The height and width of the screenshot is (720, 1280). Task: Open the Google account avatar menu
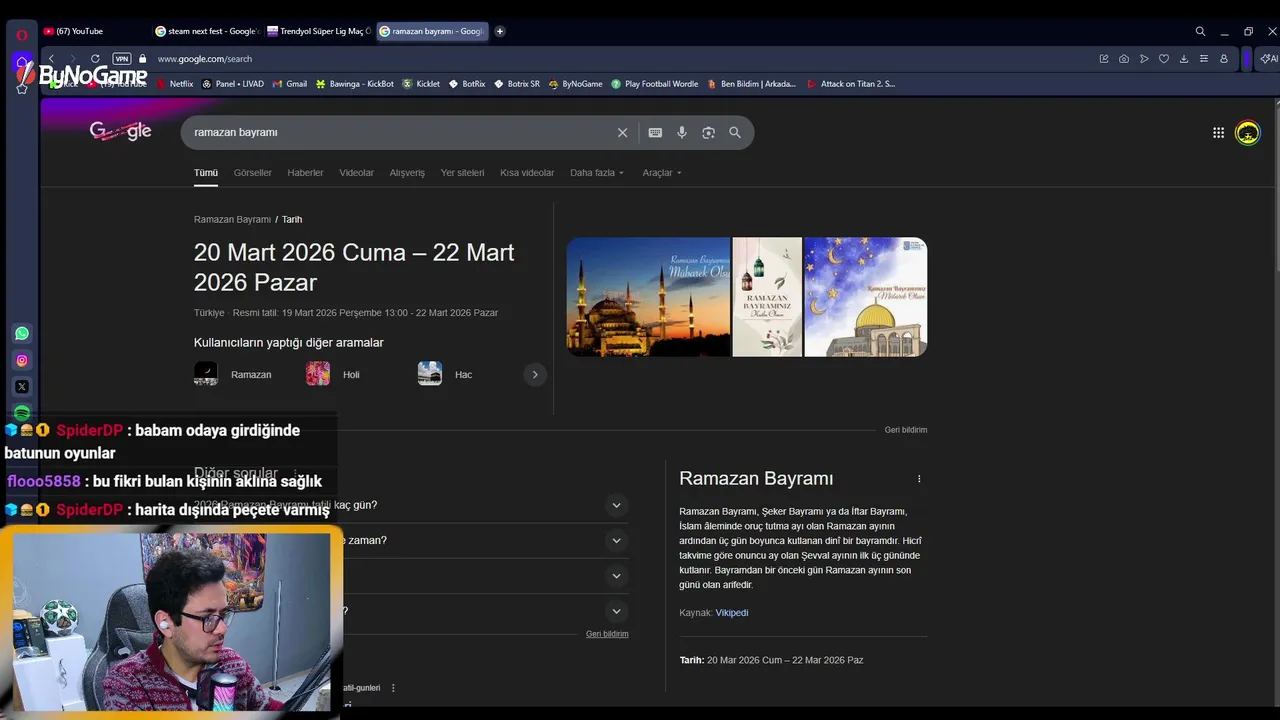point(1247,132)
